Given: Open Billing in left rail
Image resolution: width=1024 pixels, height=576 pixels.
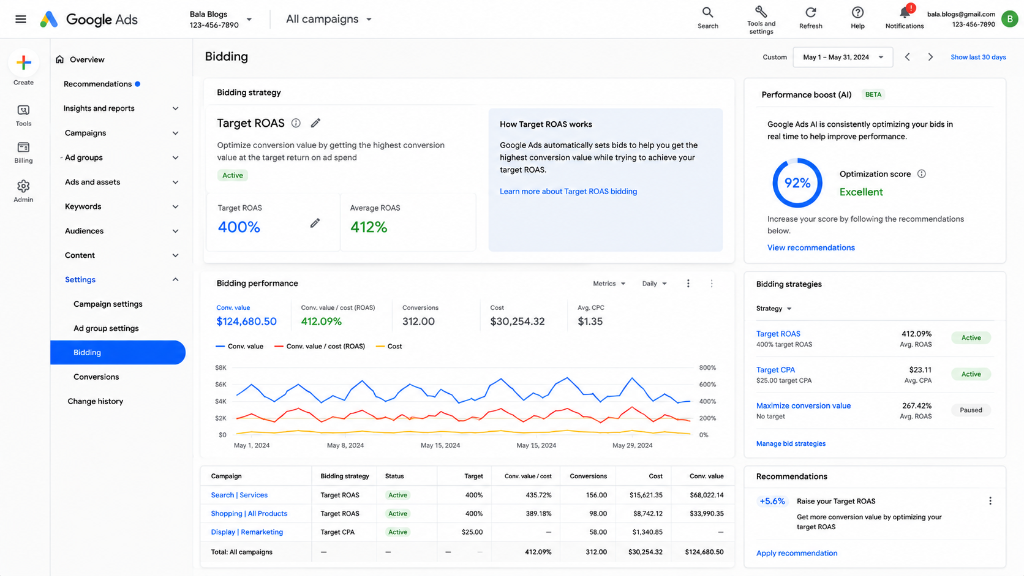Looking at the screenshot, I should pyautogui.click(x=24, y=152).
